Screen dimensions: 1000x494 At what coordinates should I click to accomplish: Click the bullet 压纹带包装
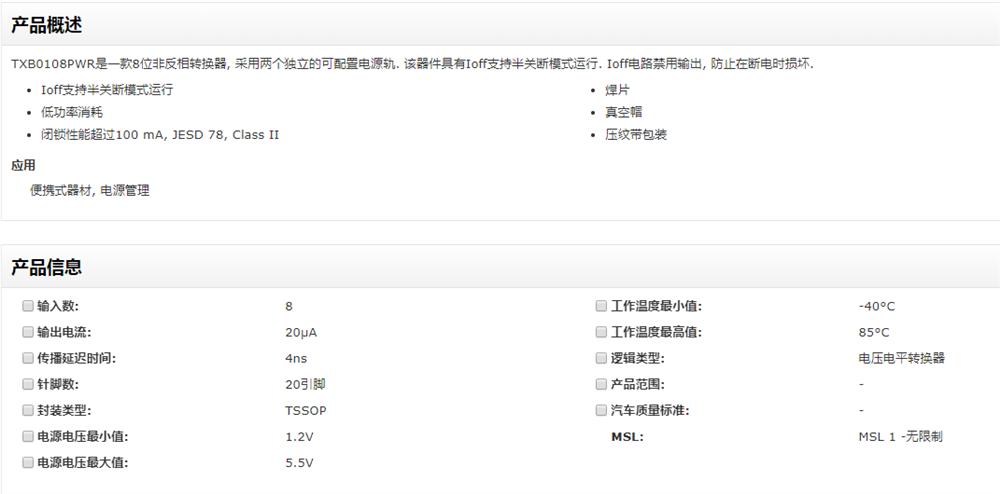click(x=636, y=135)
